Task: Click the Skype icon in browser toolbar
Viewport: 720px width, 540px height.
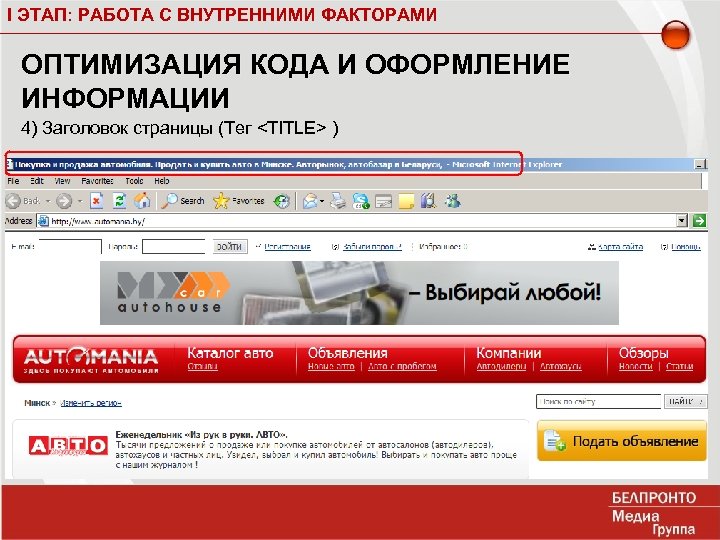Action: coord(361,201)
